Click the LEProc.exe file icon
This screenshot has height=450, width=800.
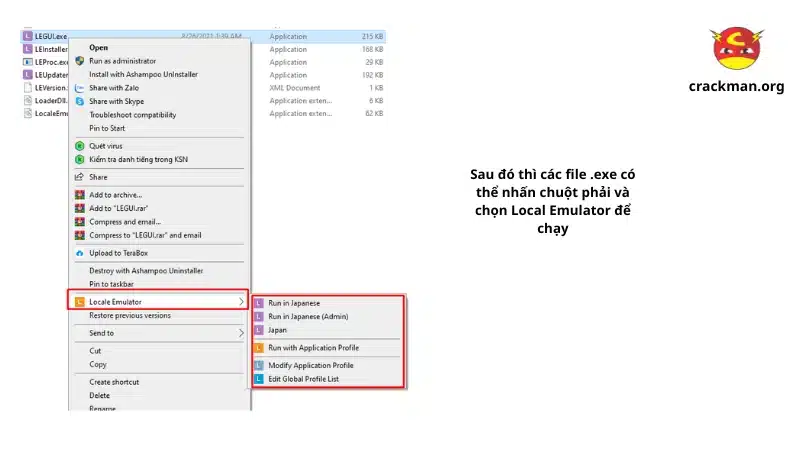pos(28,62)
